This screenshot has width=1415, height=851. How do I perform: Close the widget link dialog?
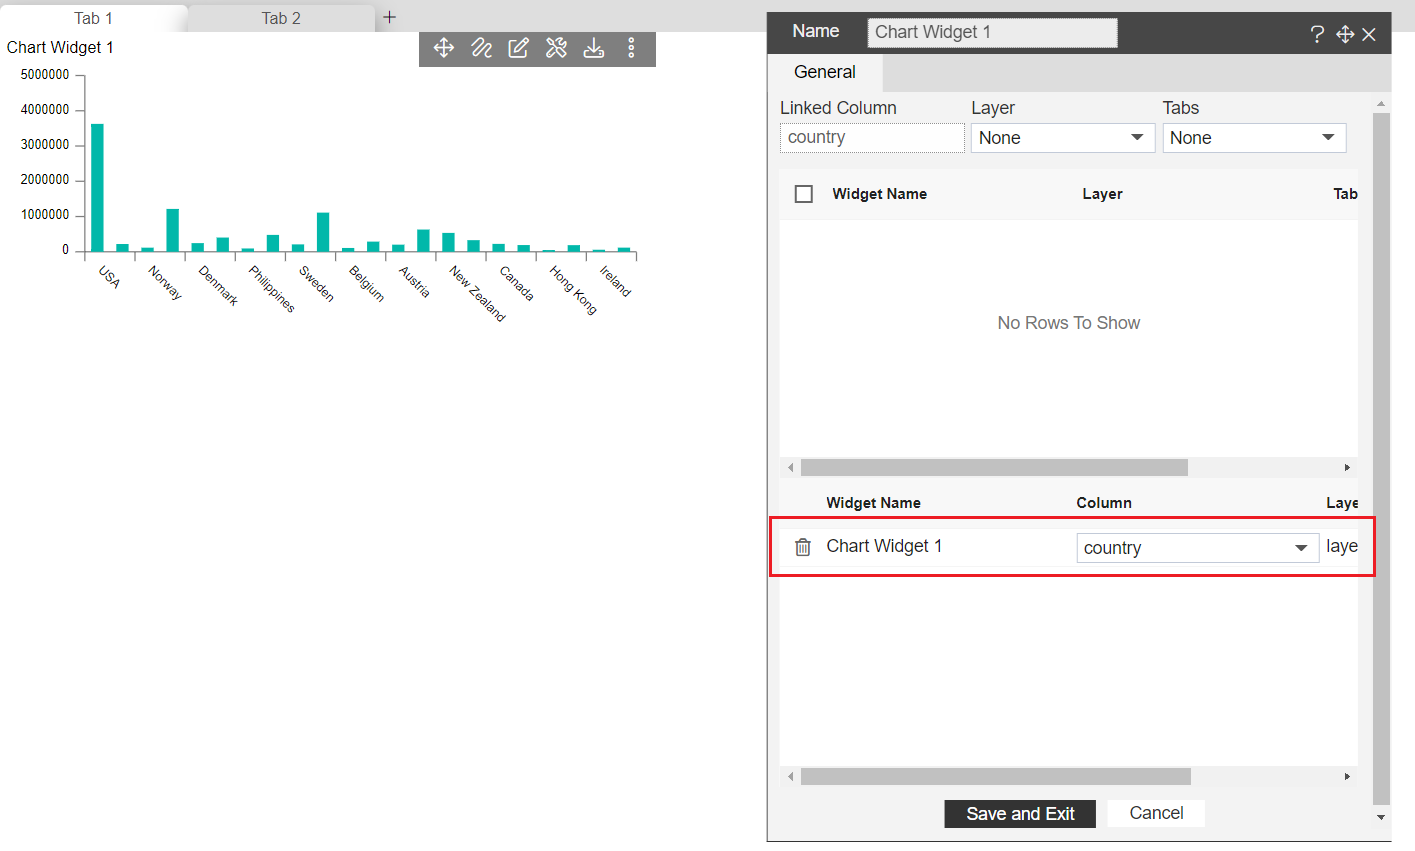coord(1369,35)
